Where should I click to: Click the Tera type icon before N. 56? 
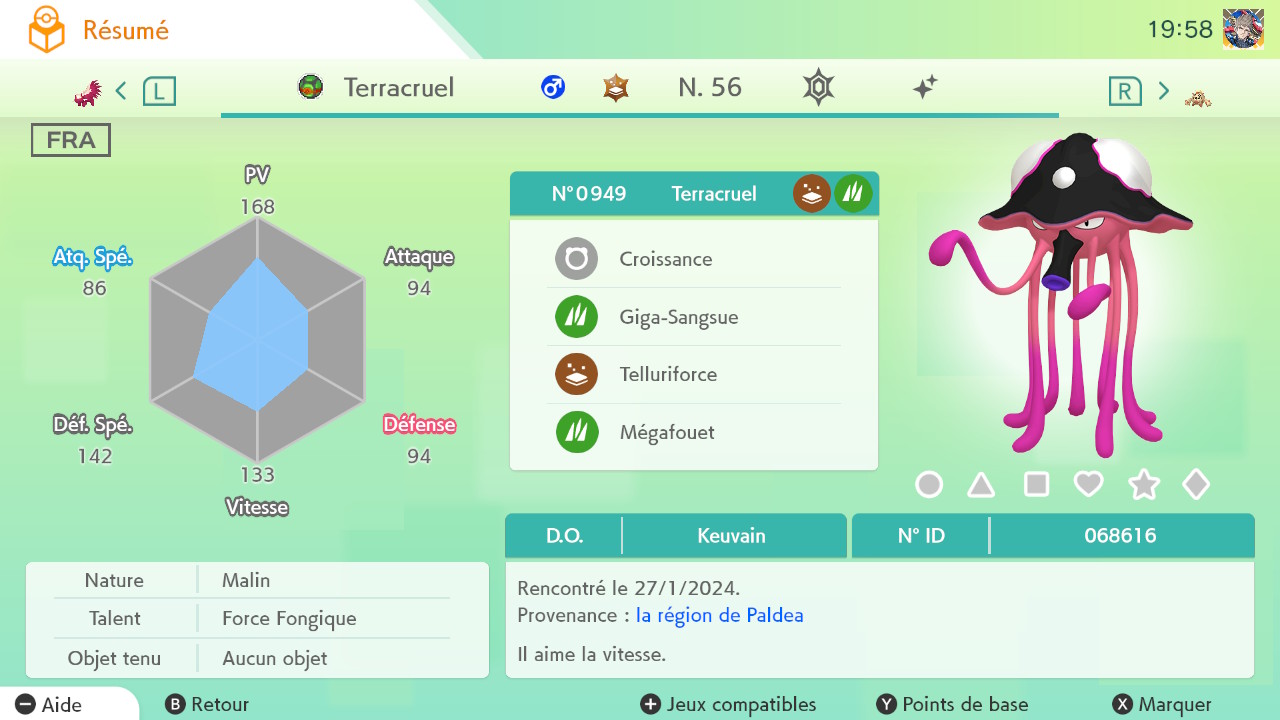pyautogui.click(x=616, y=88)
